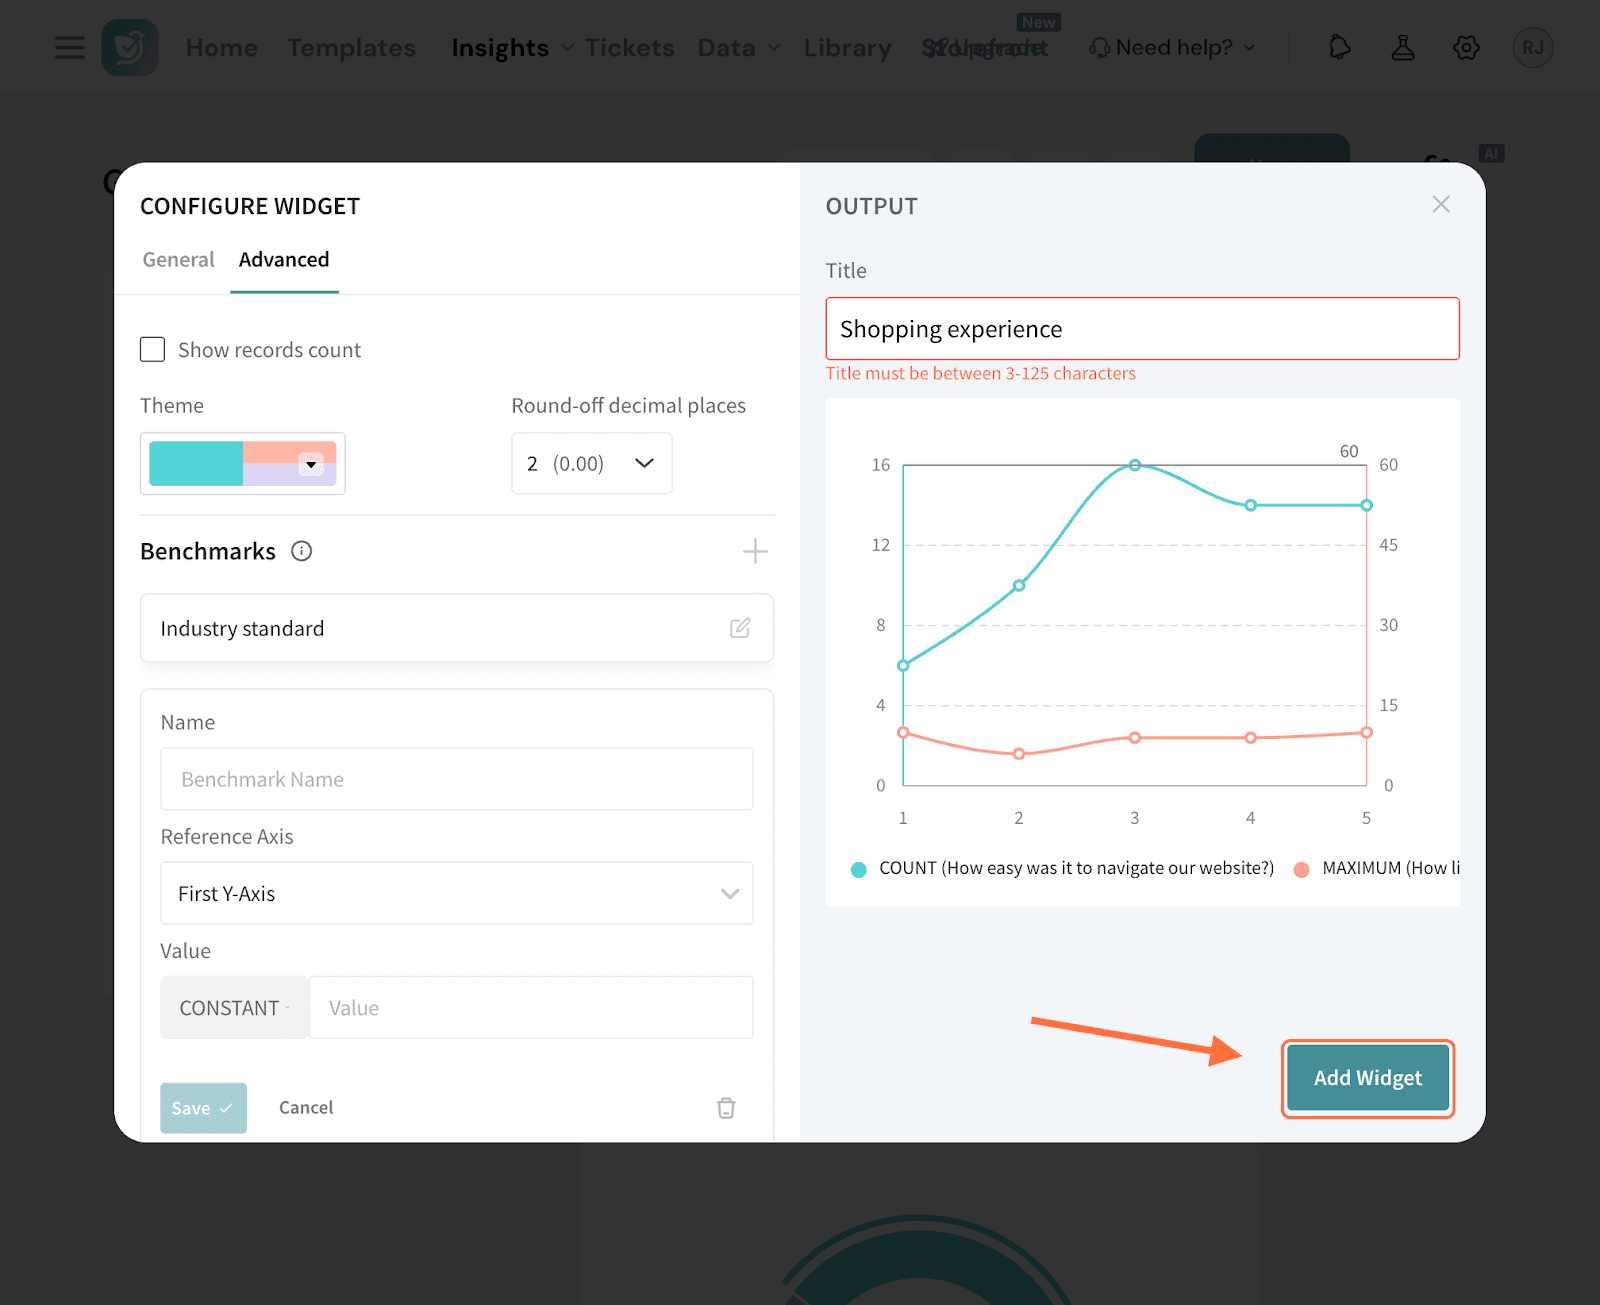
Task: Enable Show records count checkbox
Action: point(153,350)
